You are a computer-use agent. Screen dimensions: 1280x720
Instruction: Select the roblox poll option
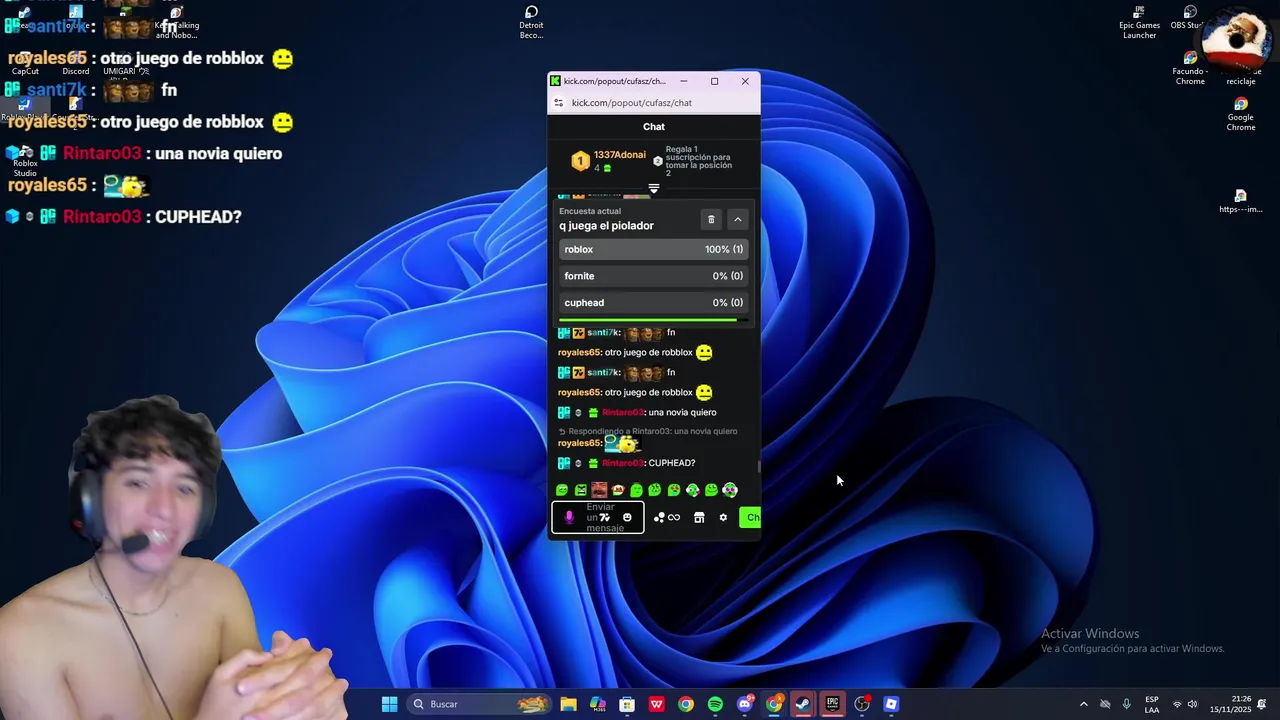click(653, 249)
